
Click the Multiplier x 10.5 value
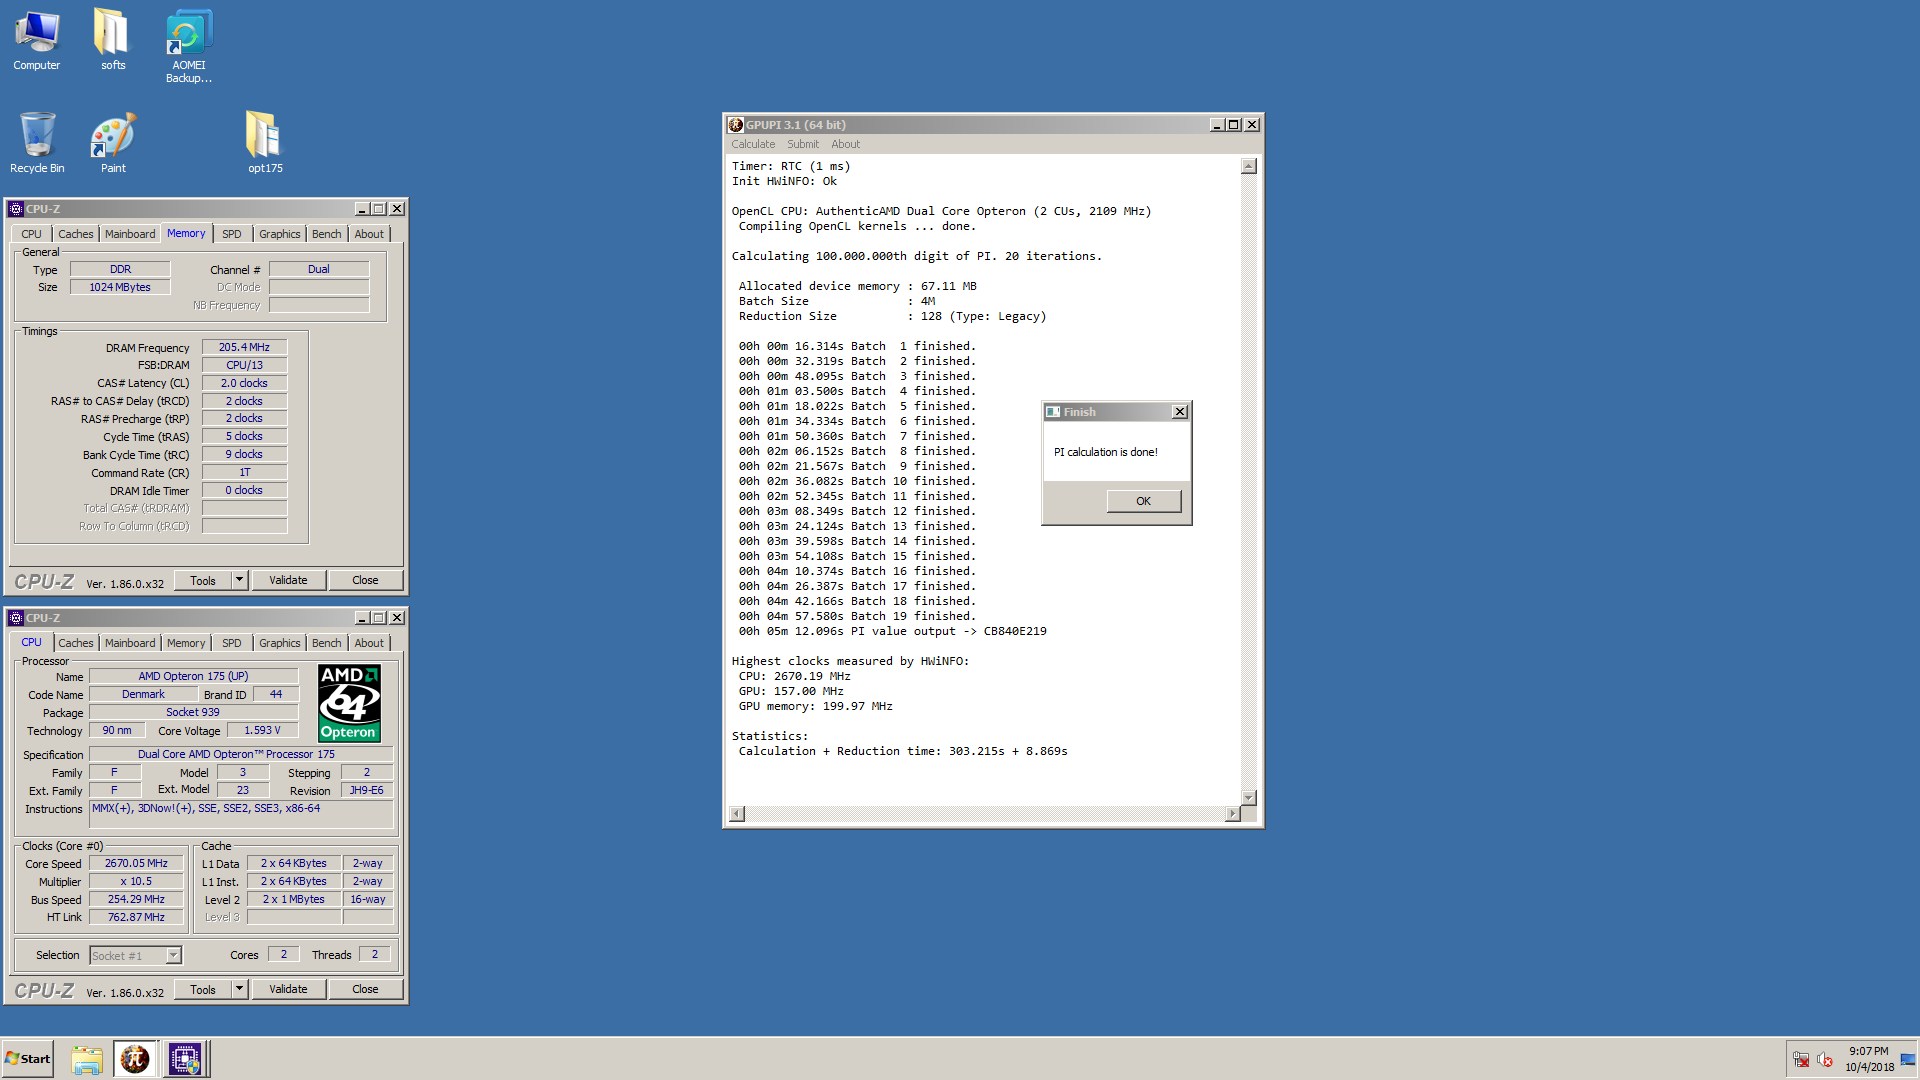tap(136, 881)
